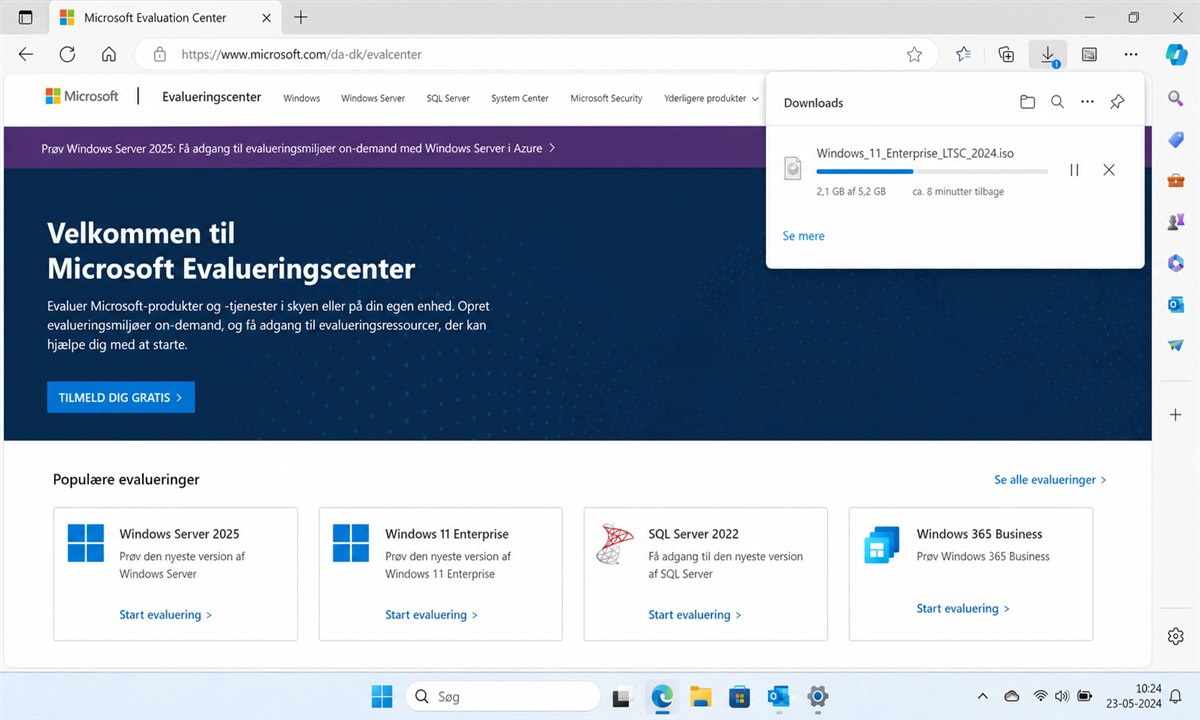
Task: Click Se mere in the Downloads panel
Action: tap(804, 236)
